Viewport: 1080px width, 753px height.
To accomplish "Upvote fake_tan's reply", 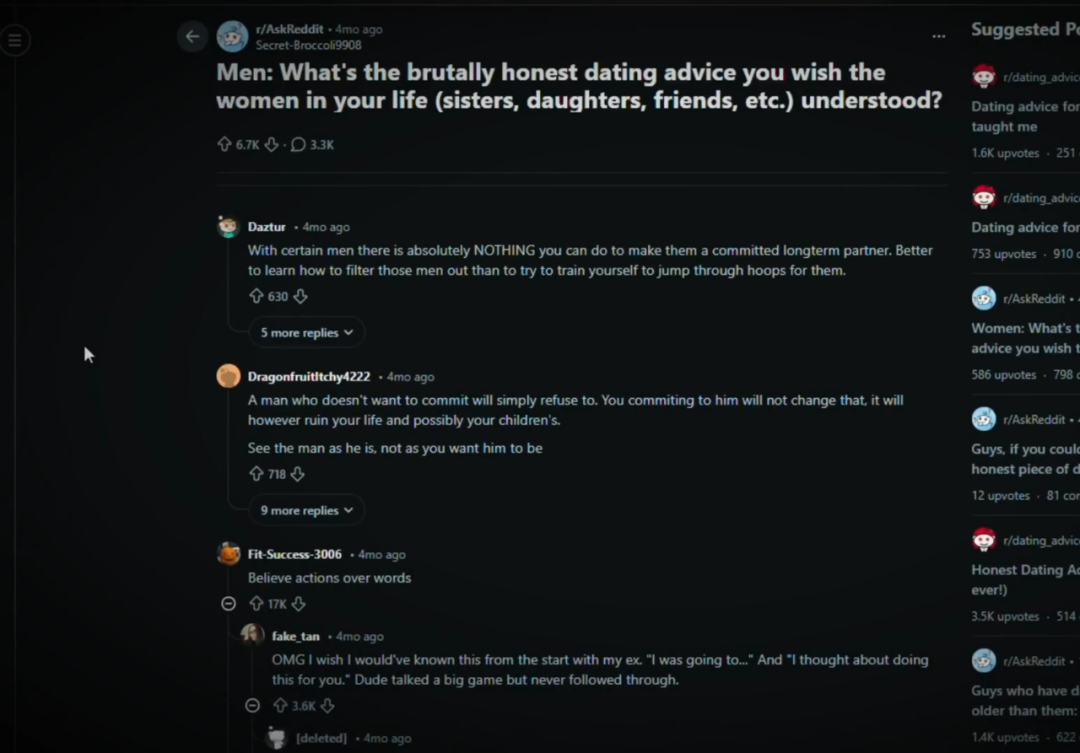I will (x=280, y=706).
